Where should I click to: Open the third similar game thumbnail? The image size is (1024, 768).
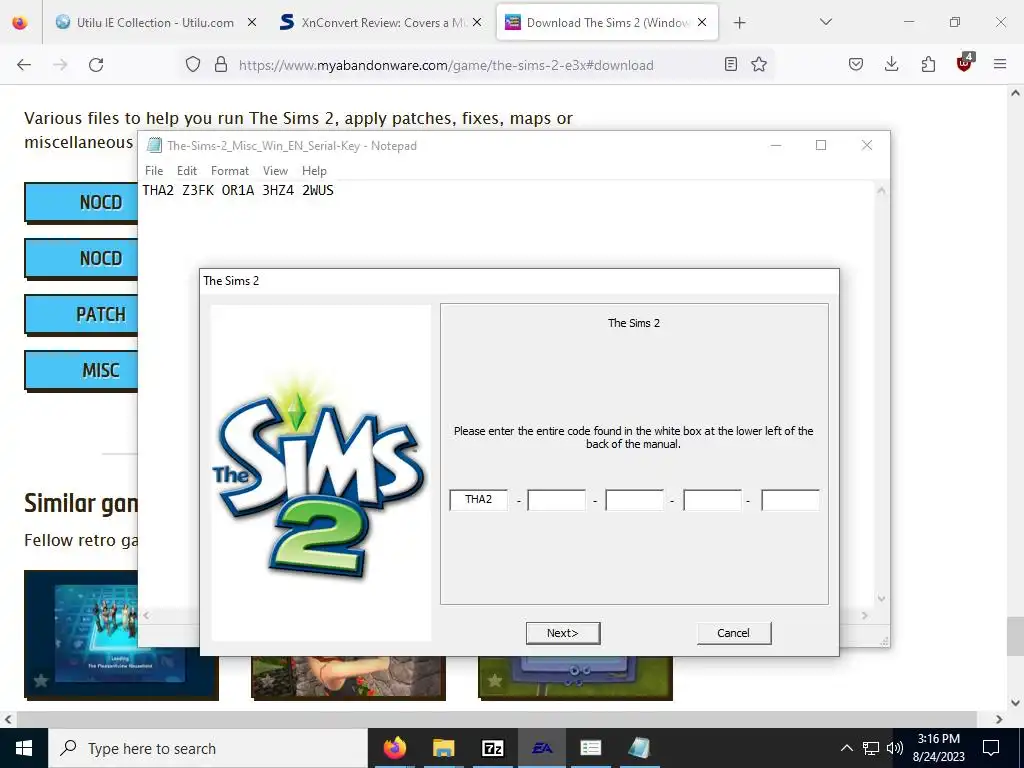(x=575, y=678)
